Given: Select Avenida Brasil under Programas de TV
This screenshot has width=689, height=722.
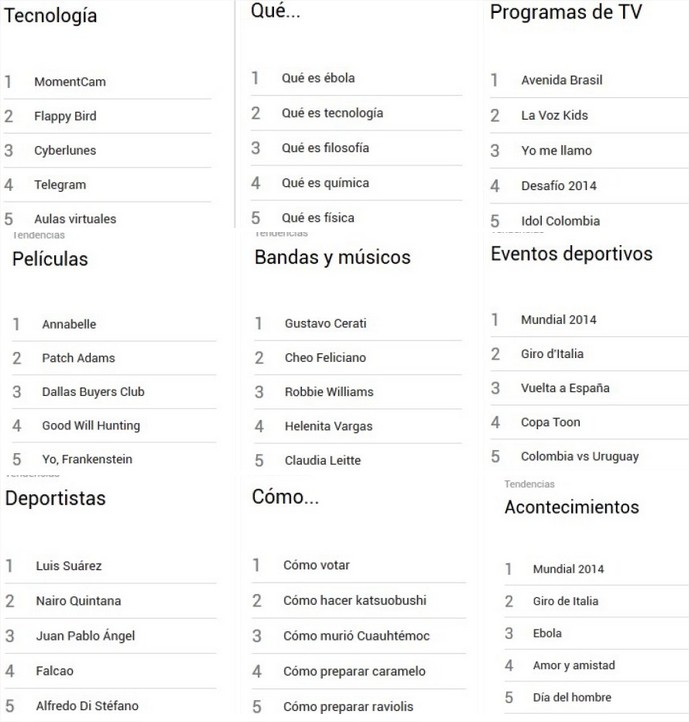Looking at the screenshot, I should tap(561, 80).
